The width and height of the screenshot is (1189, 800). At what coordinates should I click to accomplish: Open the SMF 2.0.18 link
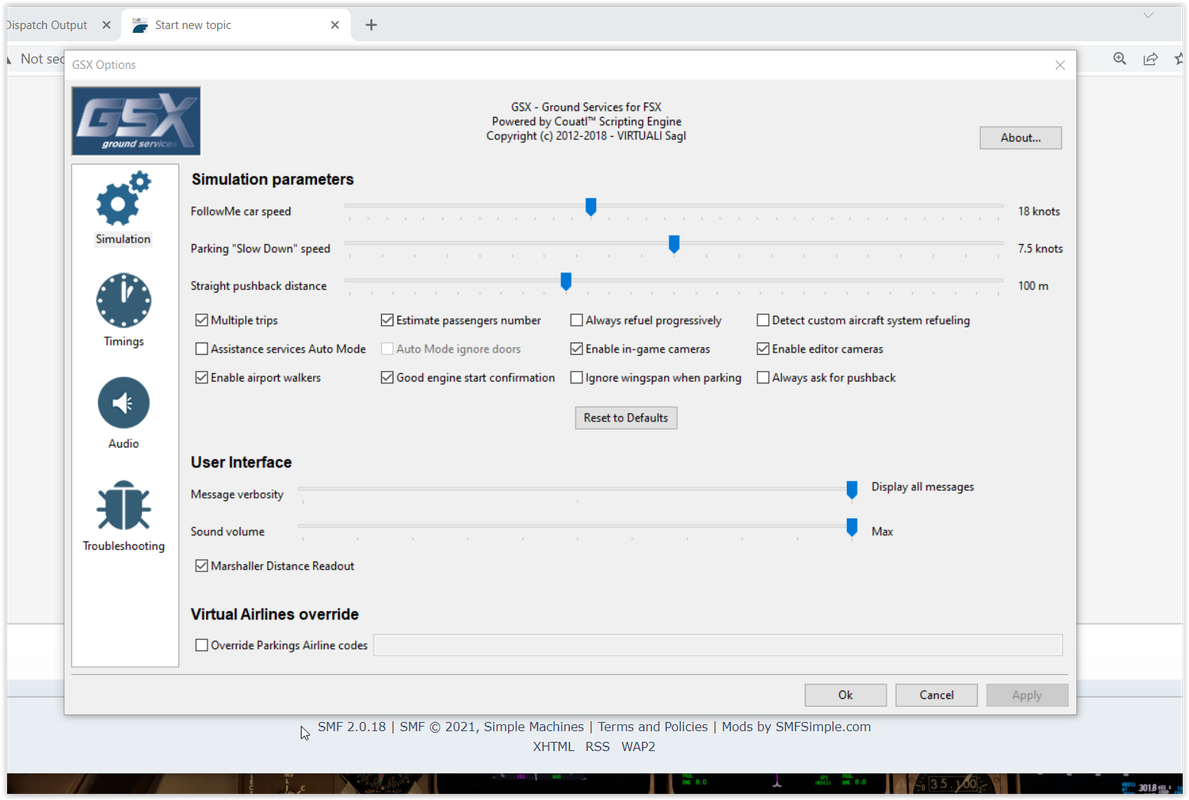click(351, 726)
